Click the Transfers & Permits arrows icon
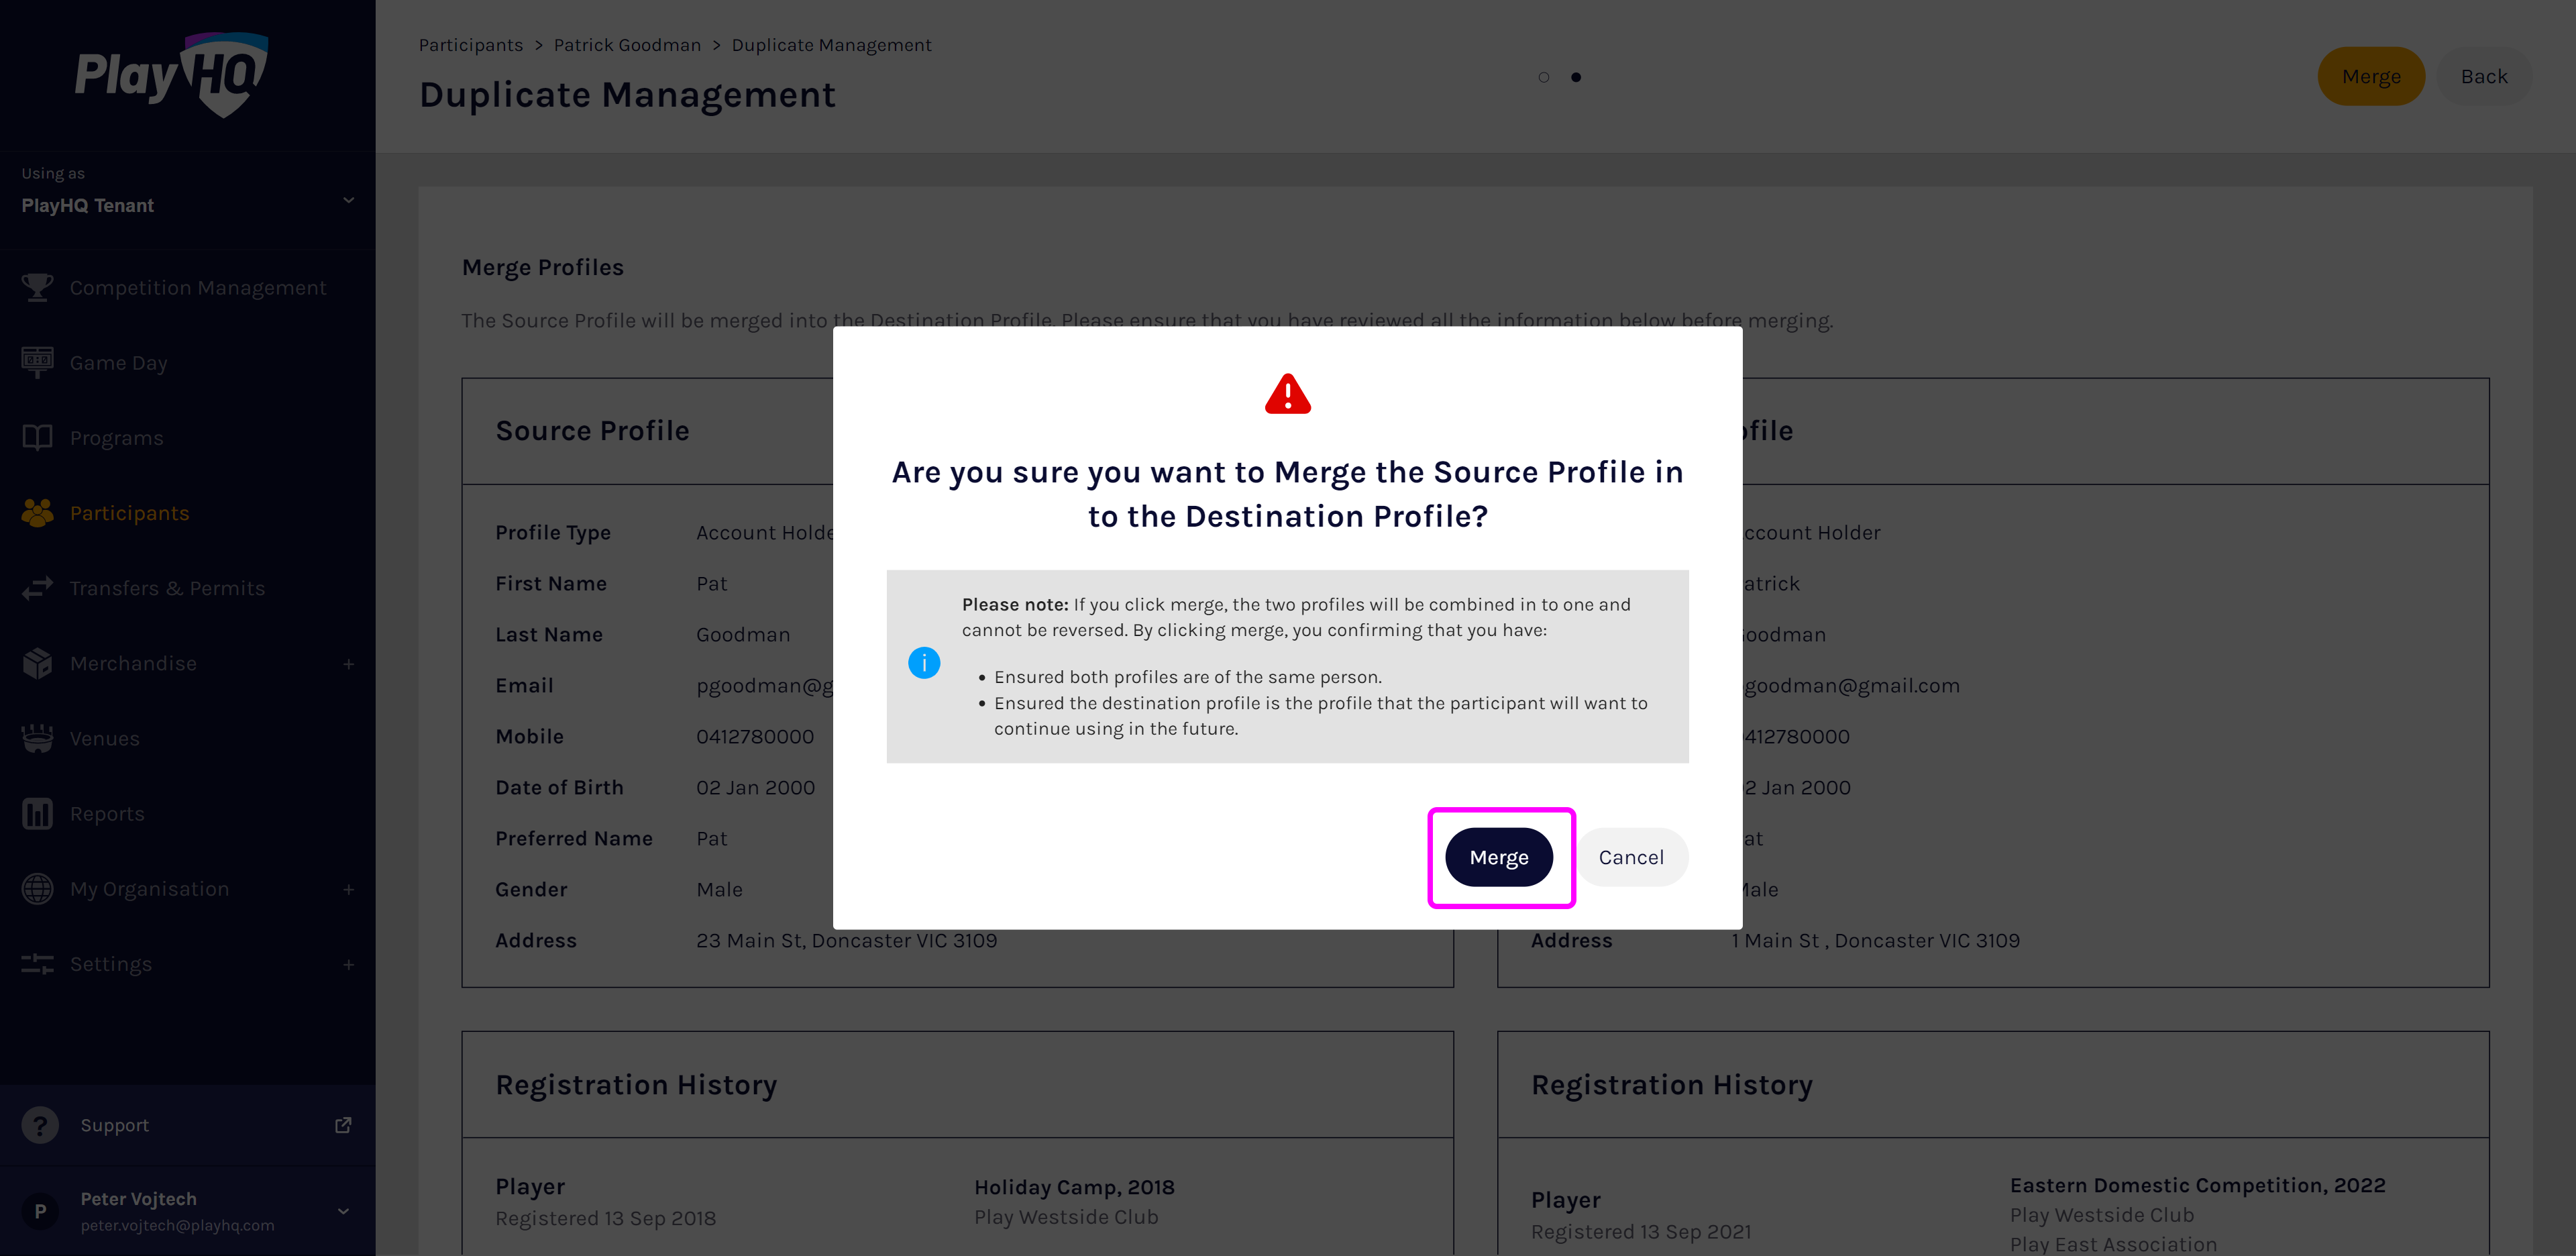 coord(37,588)
